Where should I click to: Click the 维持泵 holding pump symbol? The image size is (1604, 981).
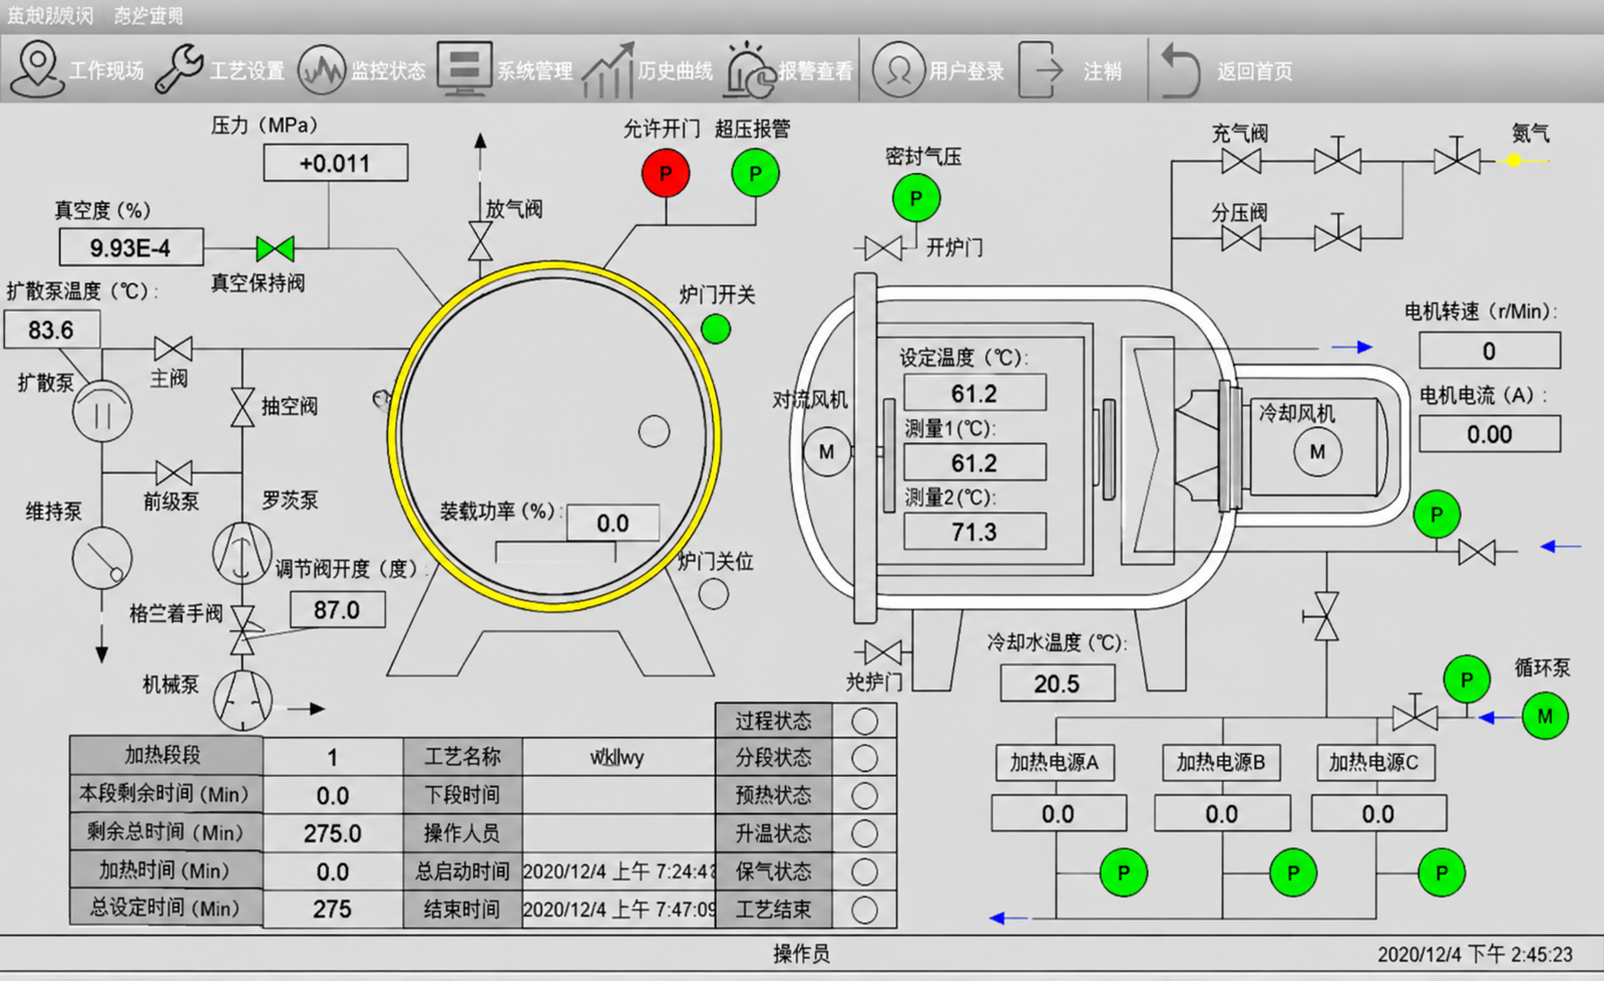(102, 558)
